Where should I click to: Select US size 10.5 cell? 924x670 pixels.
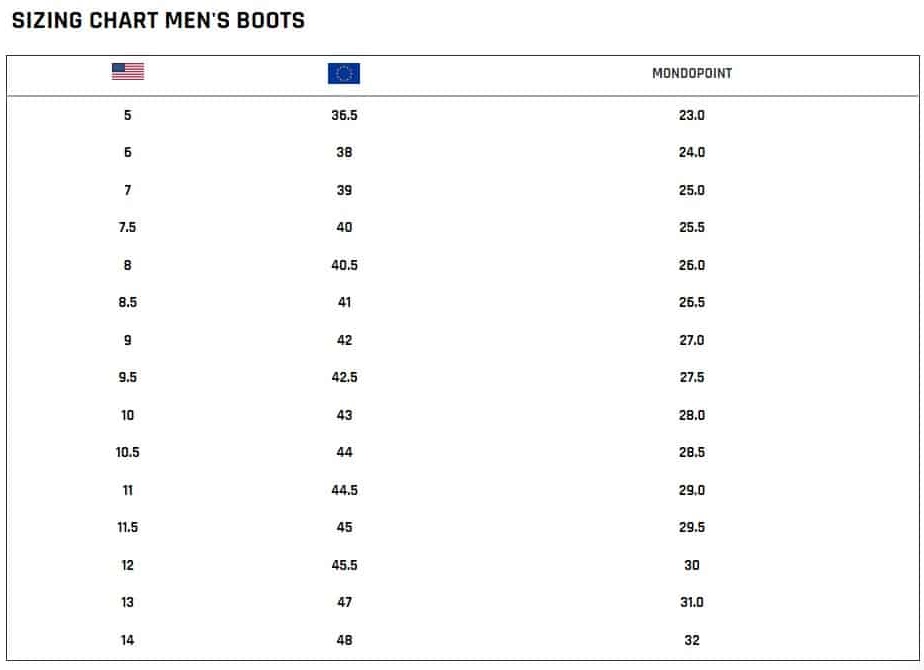(x=127, y=453)
